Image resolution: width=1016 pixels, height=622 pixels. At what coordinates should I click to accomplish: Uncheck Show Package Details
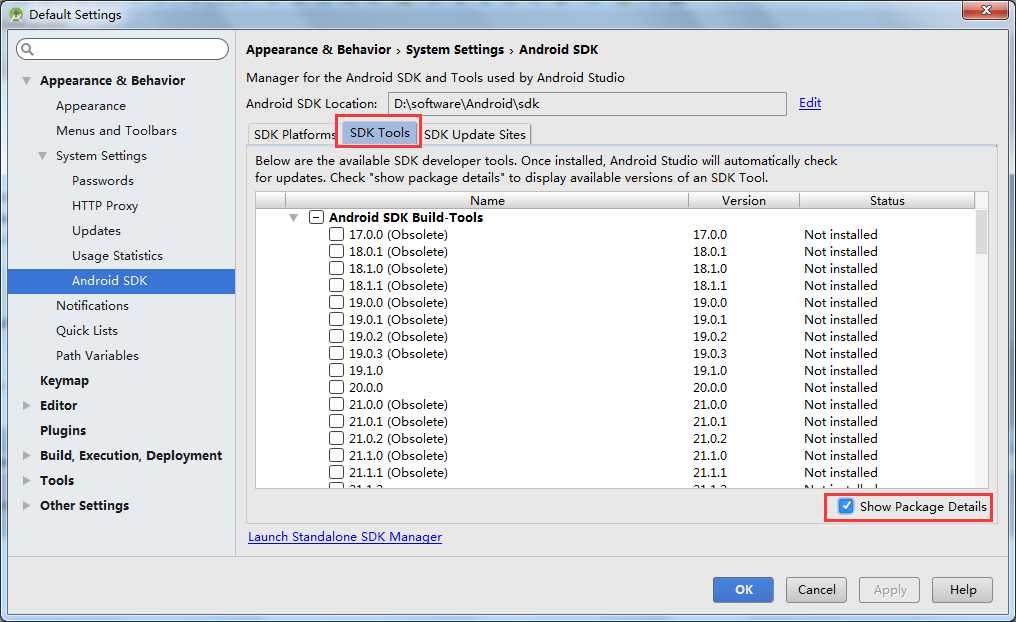[846, 507]
